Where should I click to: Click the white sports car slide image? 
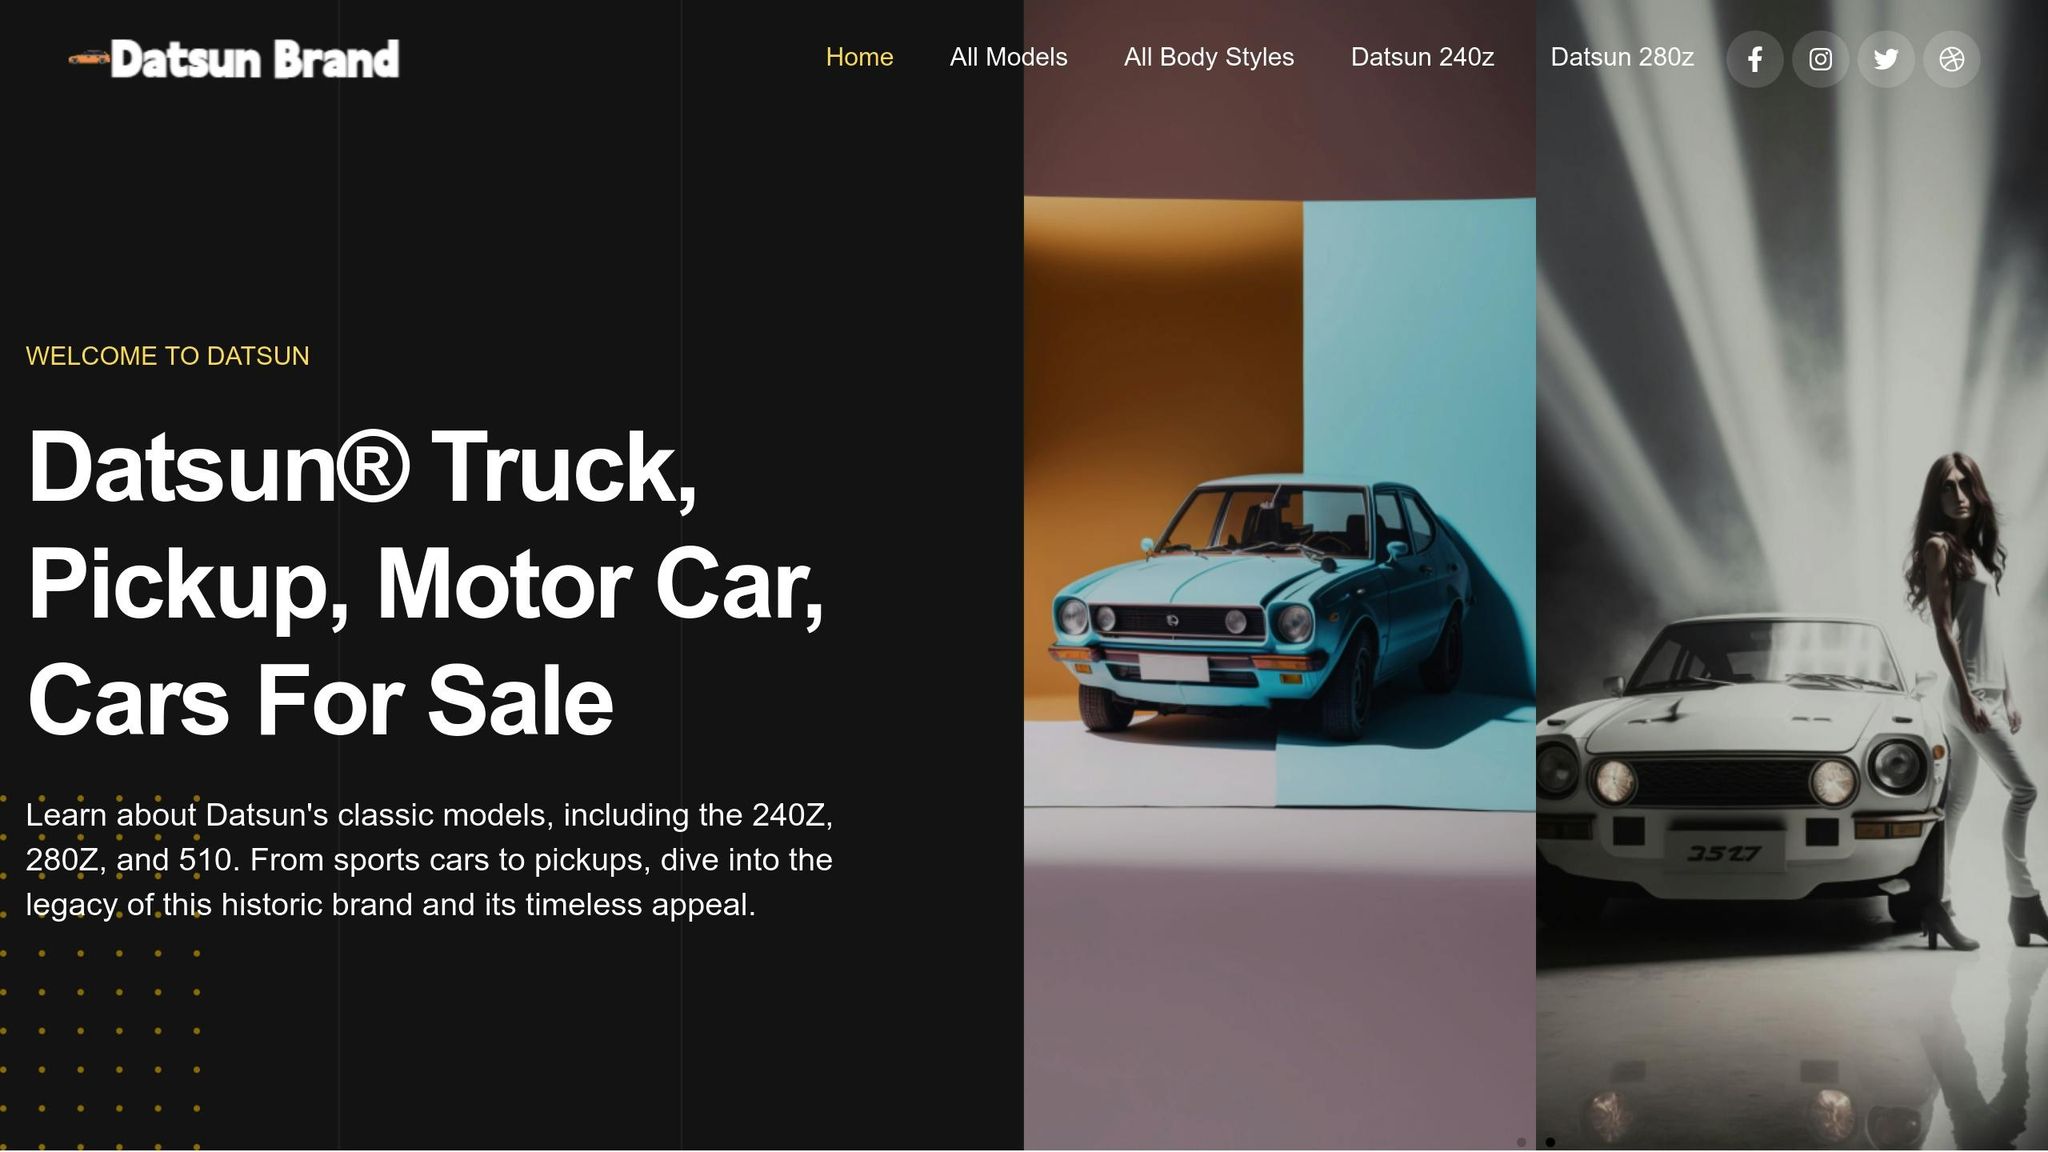point(1792,576)
